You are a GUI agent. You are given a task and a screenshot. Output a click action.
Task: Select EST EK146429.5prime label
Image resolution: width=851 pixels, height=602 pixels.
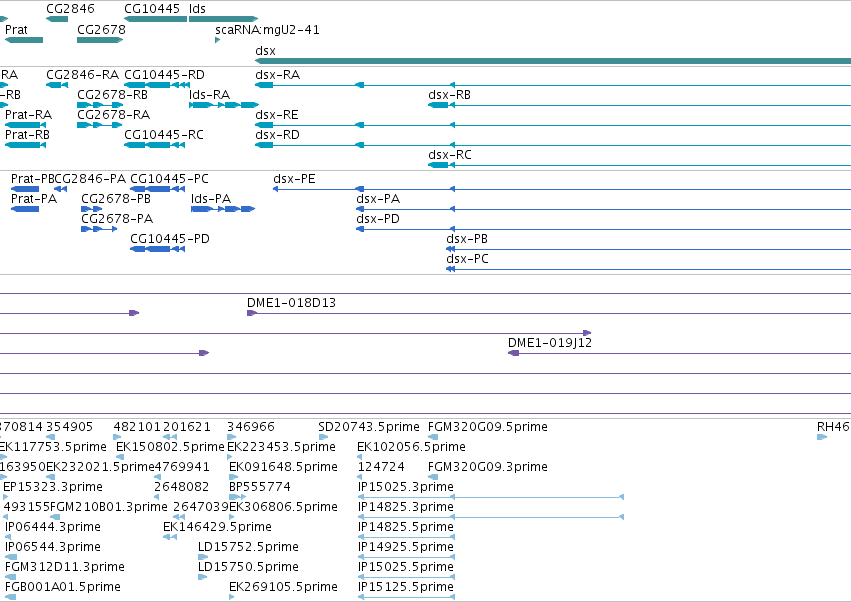(217, 527)
